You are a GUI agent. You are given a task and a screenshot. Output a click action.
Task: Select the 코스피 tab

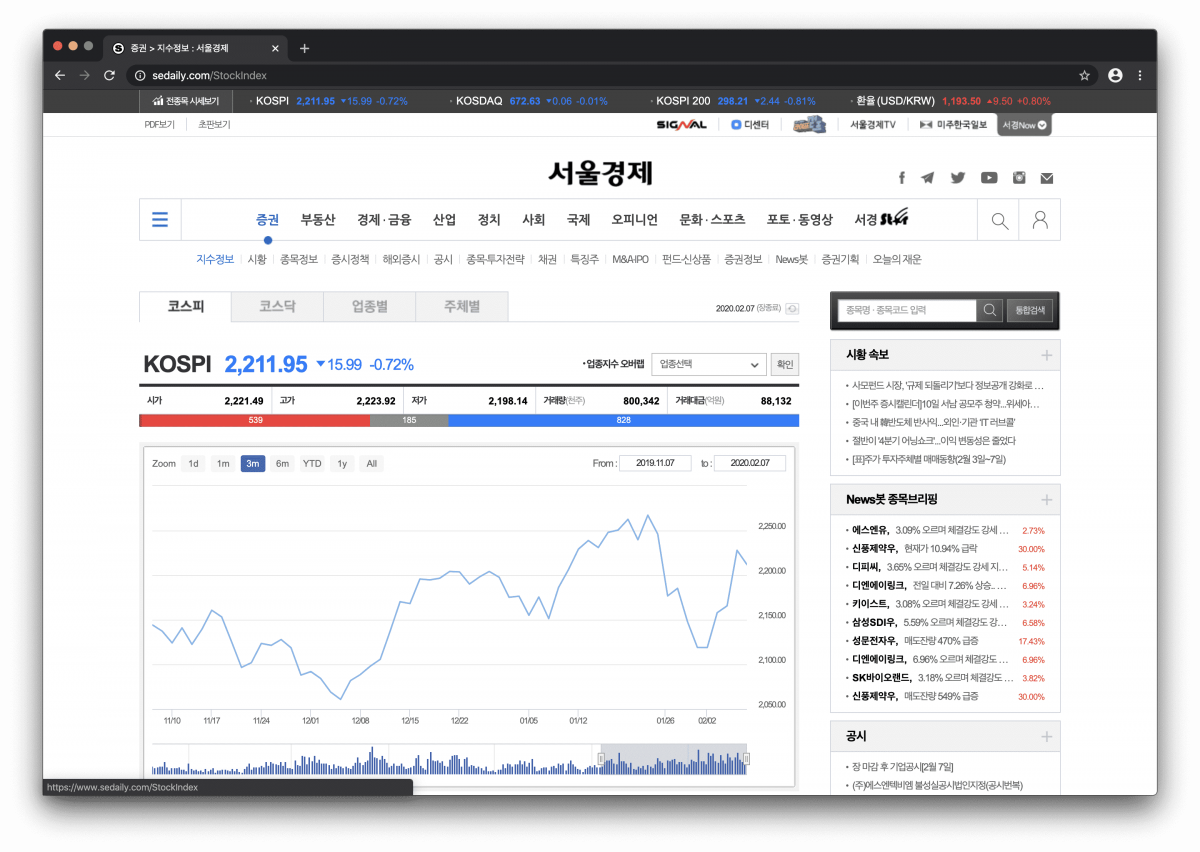tap(185, 306)
